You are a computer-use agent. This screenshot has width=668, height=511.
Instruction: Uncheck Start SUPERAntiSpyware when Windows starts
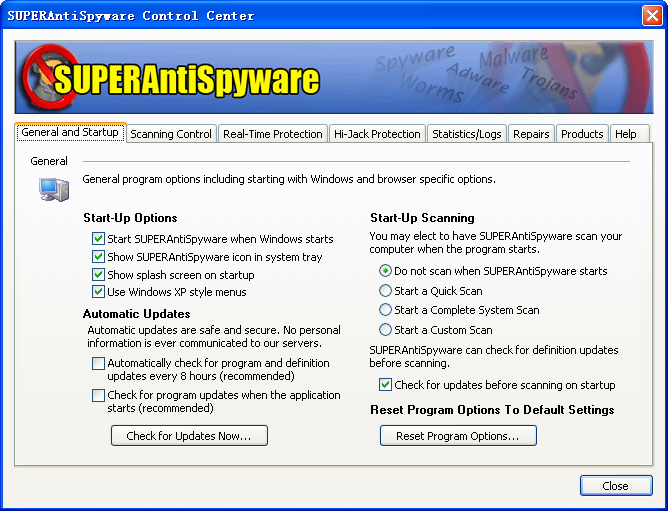click(x=98, y=239)
